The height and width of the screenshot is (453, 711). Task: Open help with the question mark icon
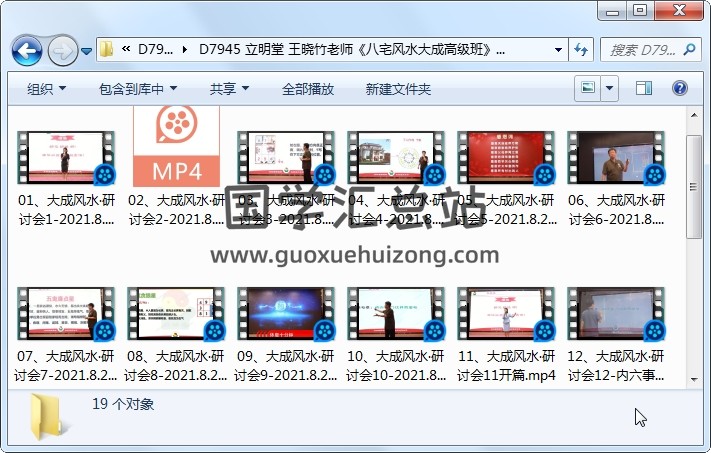point(679,88)
